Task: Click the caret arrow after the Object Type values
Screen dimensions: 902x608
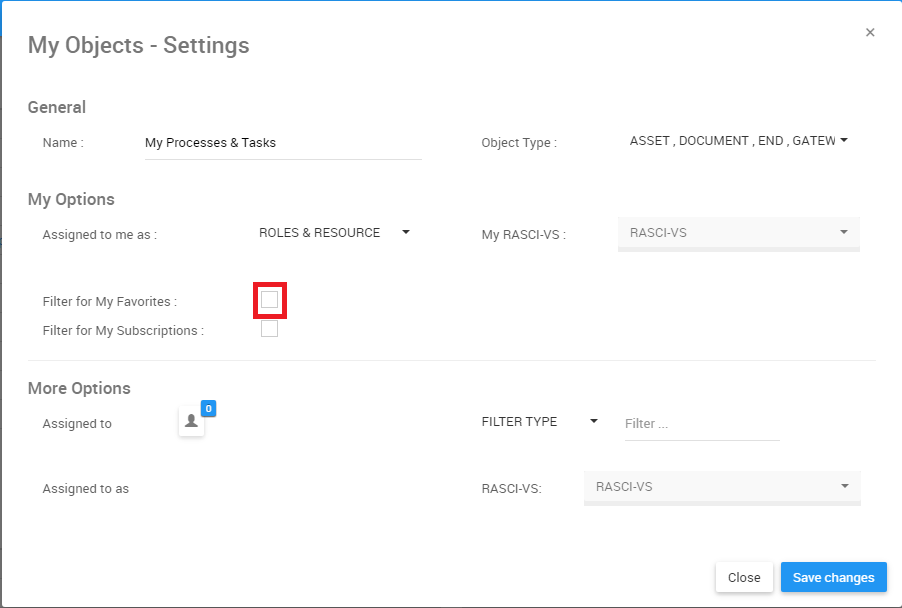Action: tap(843, 141)
